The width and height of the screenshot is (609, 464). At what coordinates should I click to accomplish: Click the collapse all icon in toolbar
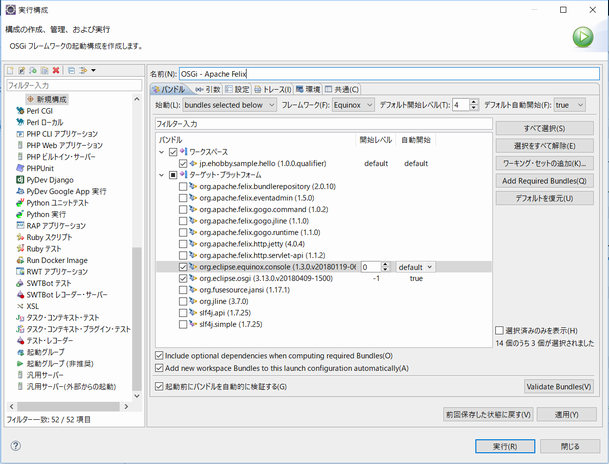tap(71, 71)
